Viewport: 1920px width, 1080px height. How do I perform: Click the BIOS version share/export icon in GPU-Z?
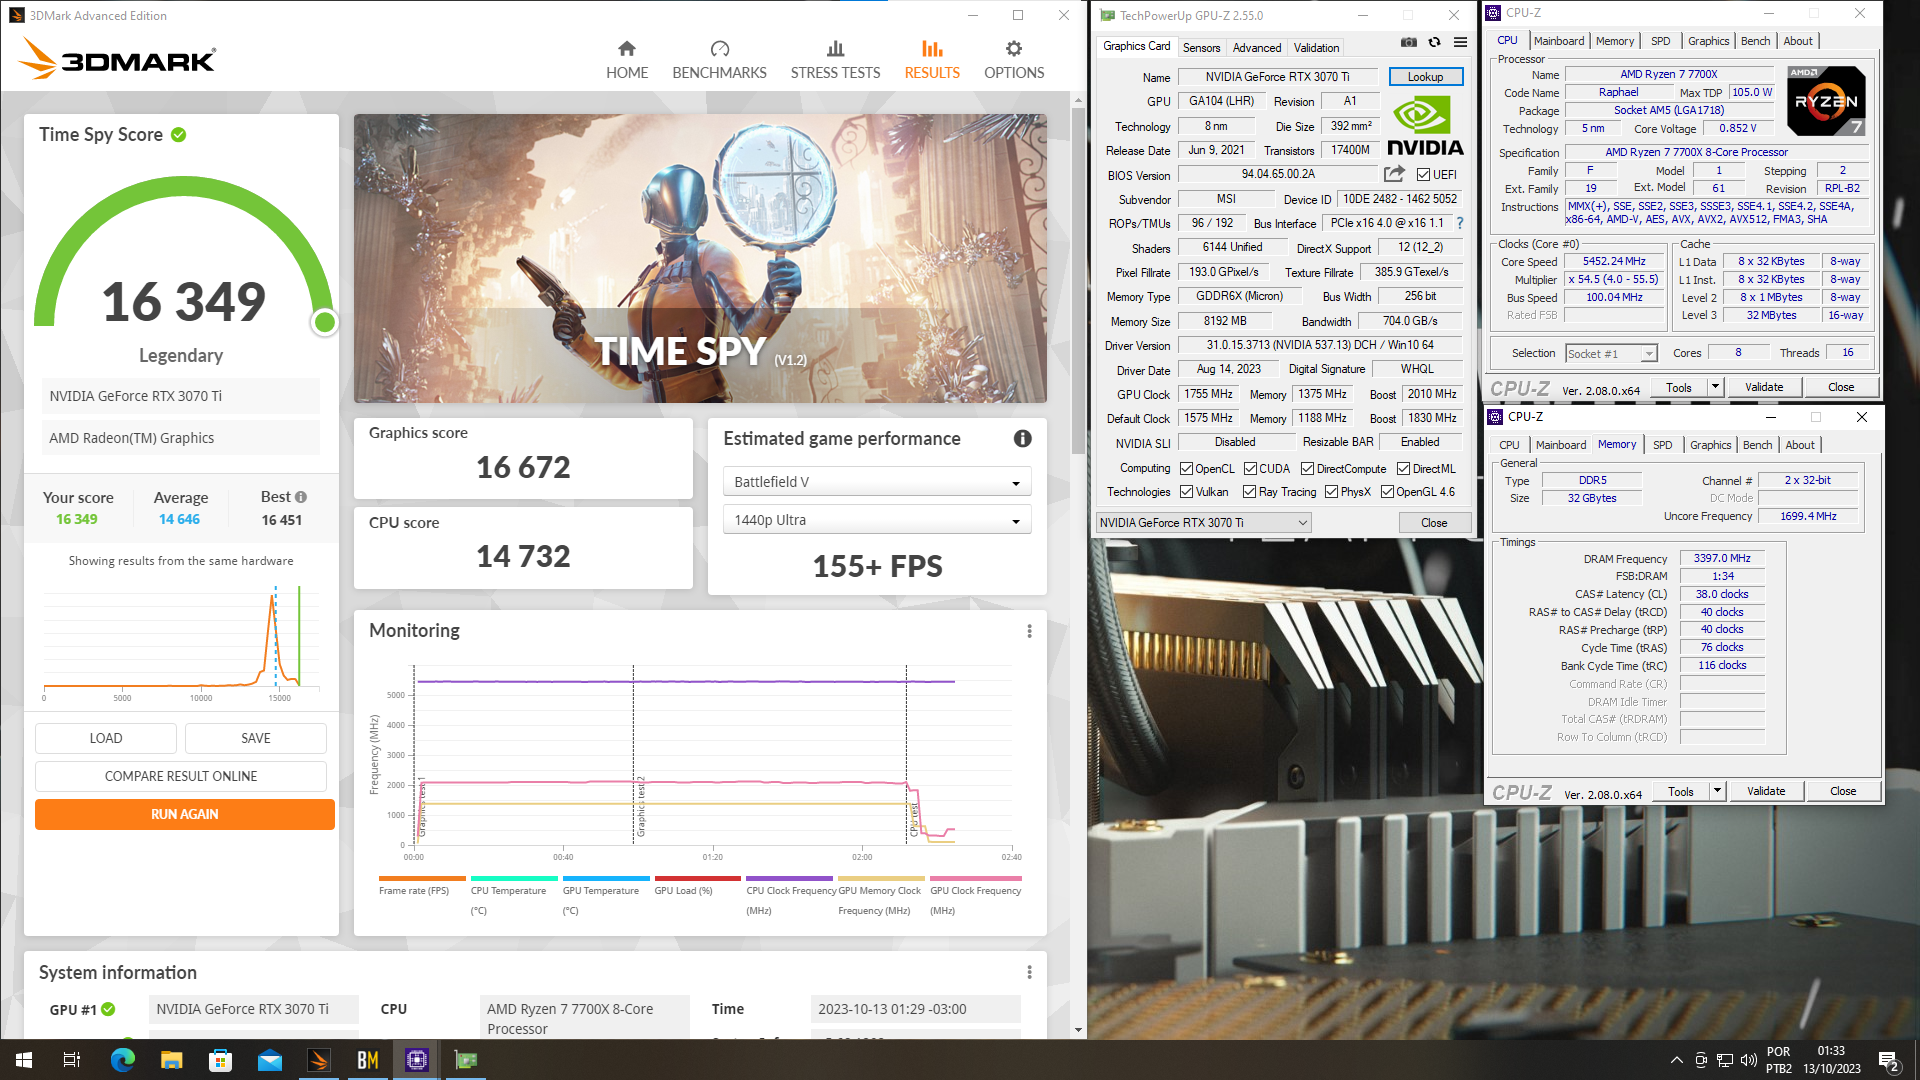pyautogui.click(x=1394, y=174)
